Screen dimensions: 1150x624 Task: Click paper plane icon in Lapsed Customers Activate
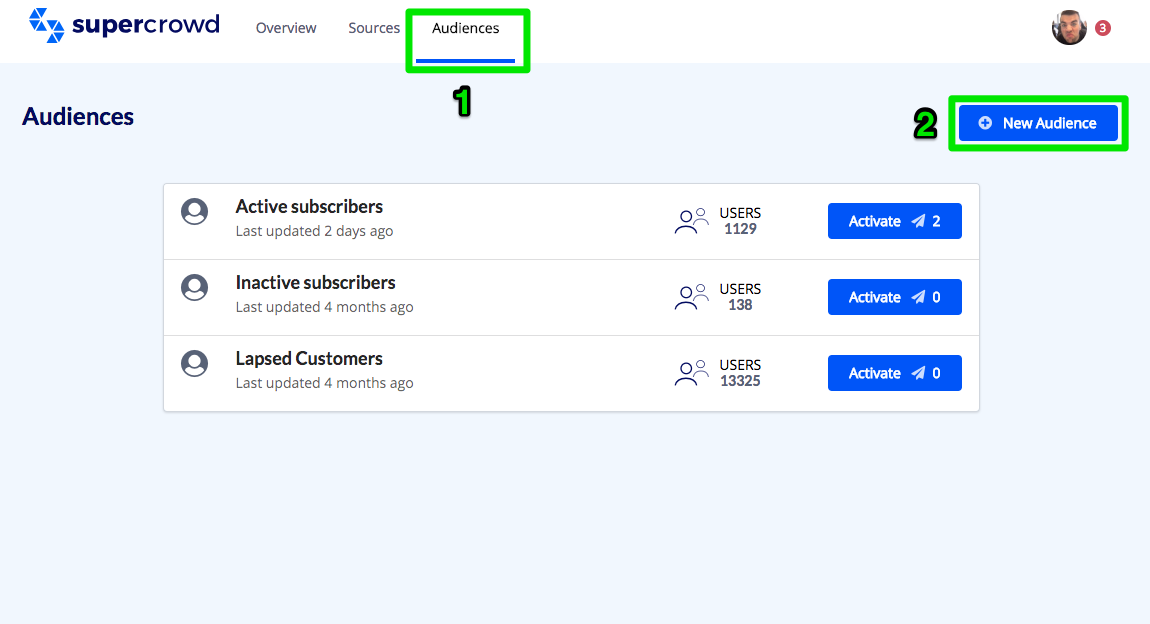pyautogui.click(x=918, y=373)
